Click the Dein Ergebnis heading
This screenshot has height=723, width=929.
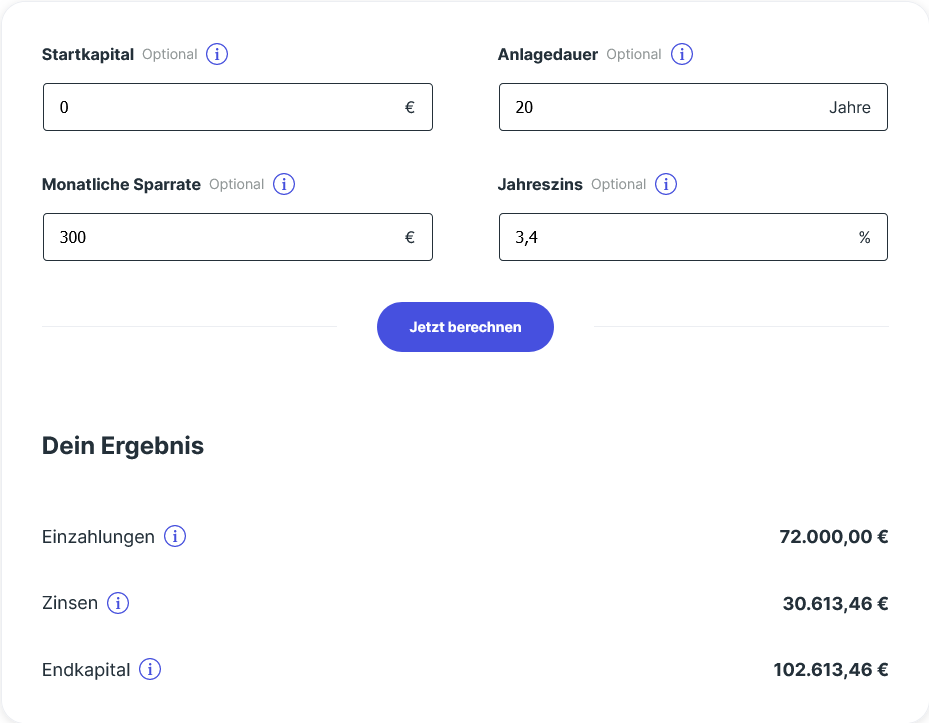(123, 446)
